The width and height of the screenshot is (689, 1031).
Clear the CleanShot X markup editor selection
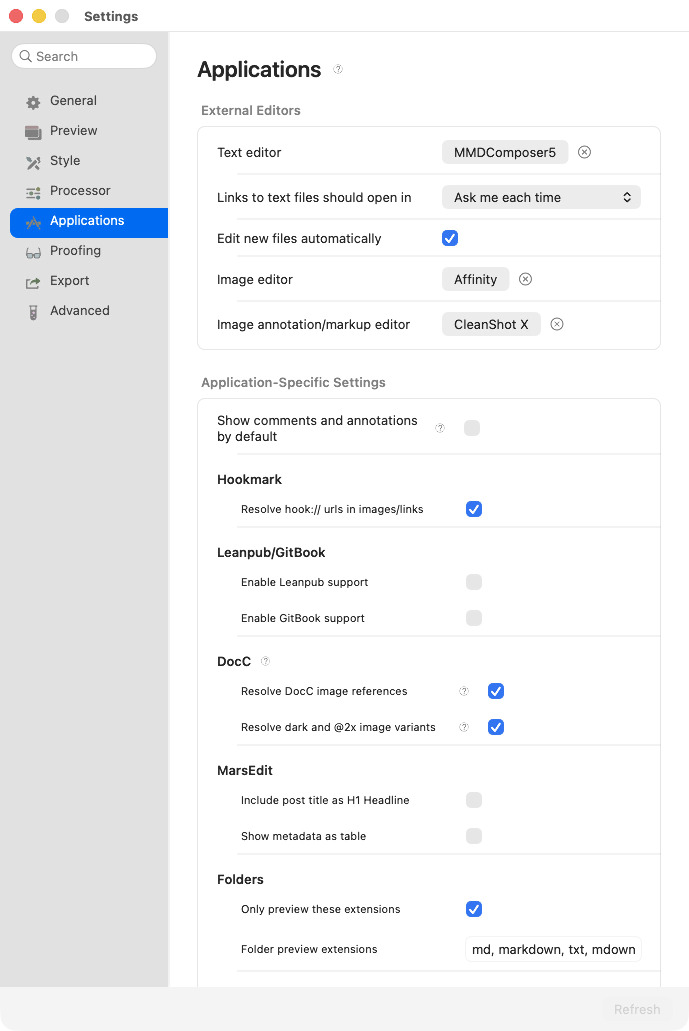(x=557, y=324)
